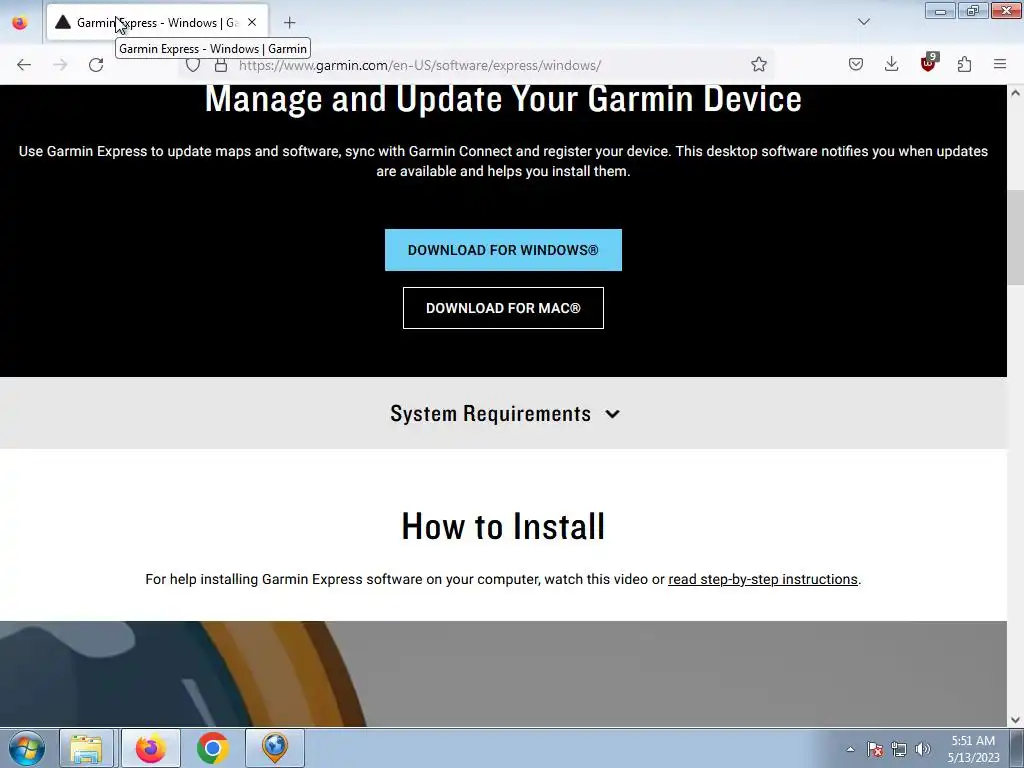Click scrollbar up arrow
This screenshot has height=768, width=1024.
tap(1016, 93)
